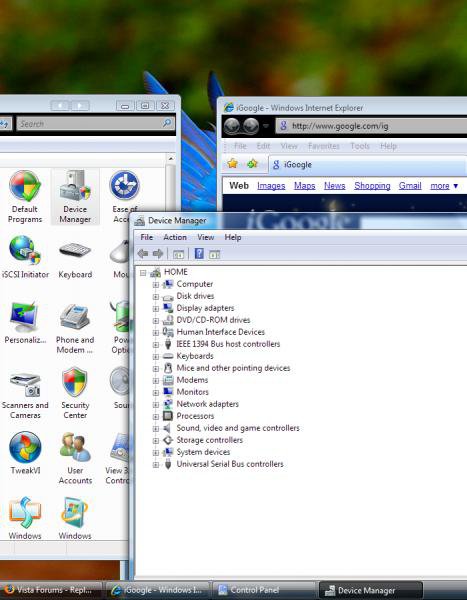
Task: Select Monitors in device tree
Action: (x=193, y=392)
